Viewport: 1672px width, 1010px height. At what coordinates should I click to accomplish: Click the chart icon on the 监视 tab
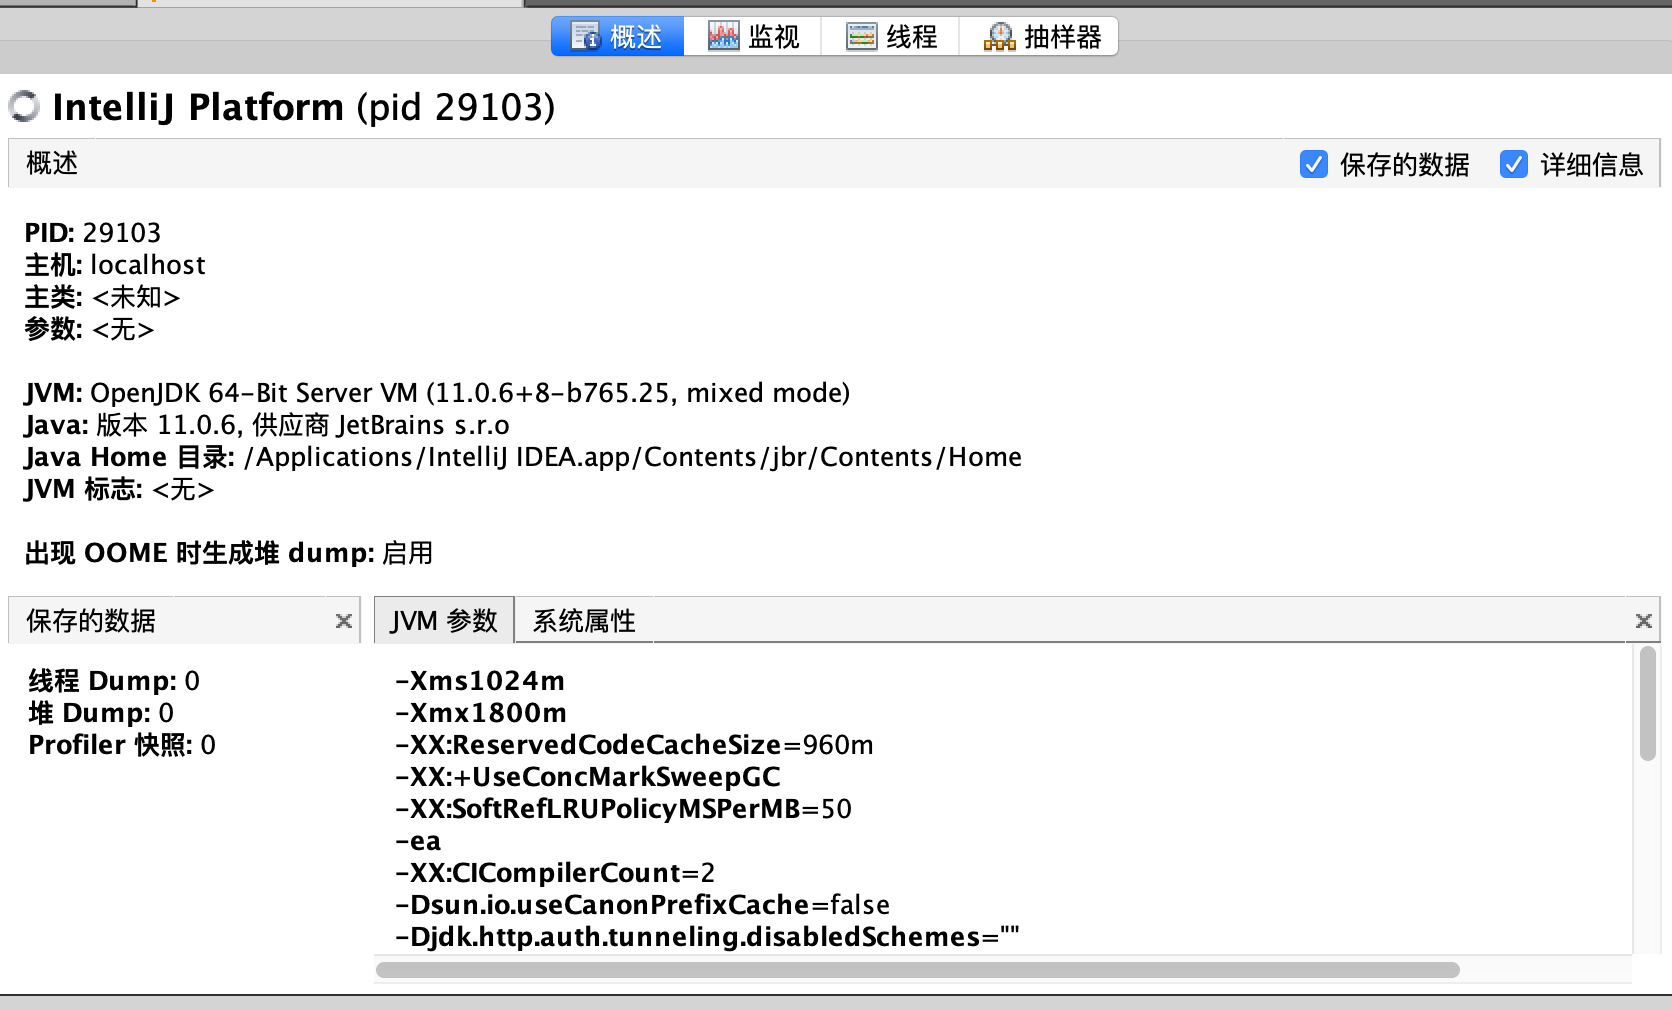coord(723,37)
